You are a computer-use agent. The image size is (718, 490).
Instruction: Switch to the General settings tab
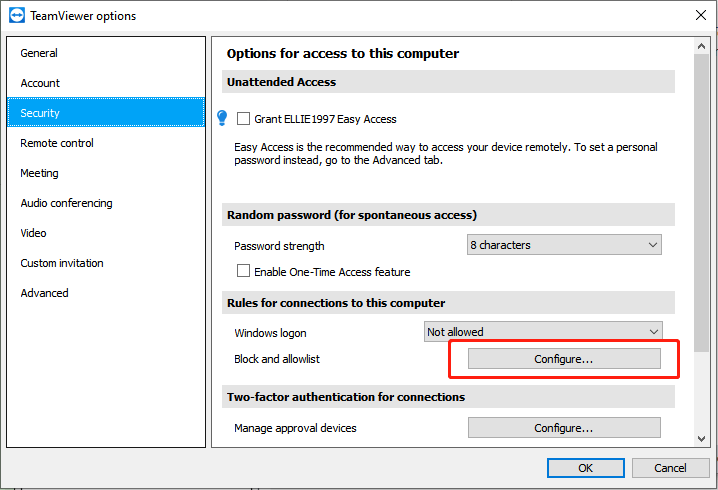39,53
